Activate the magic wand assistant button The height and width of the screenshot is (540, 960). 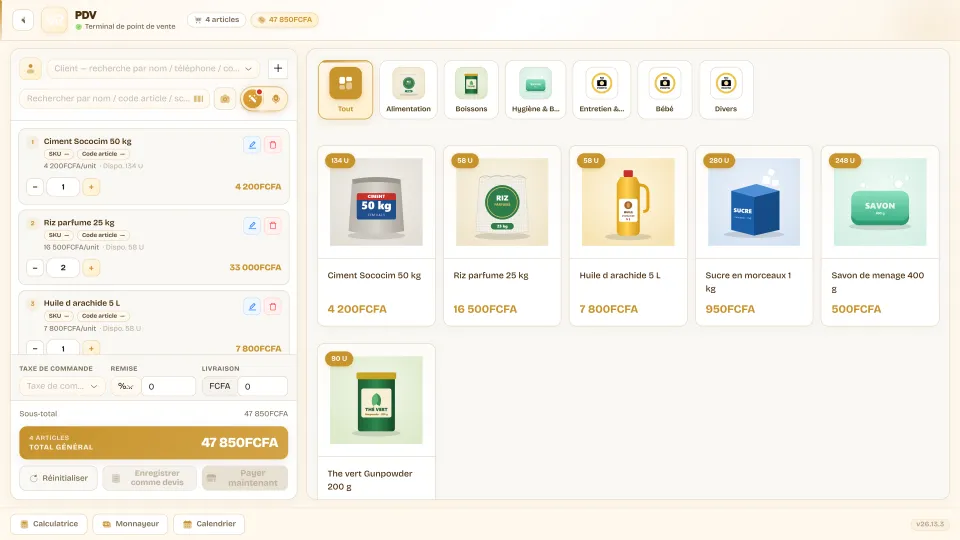coord(252,99)
